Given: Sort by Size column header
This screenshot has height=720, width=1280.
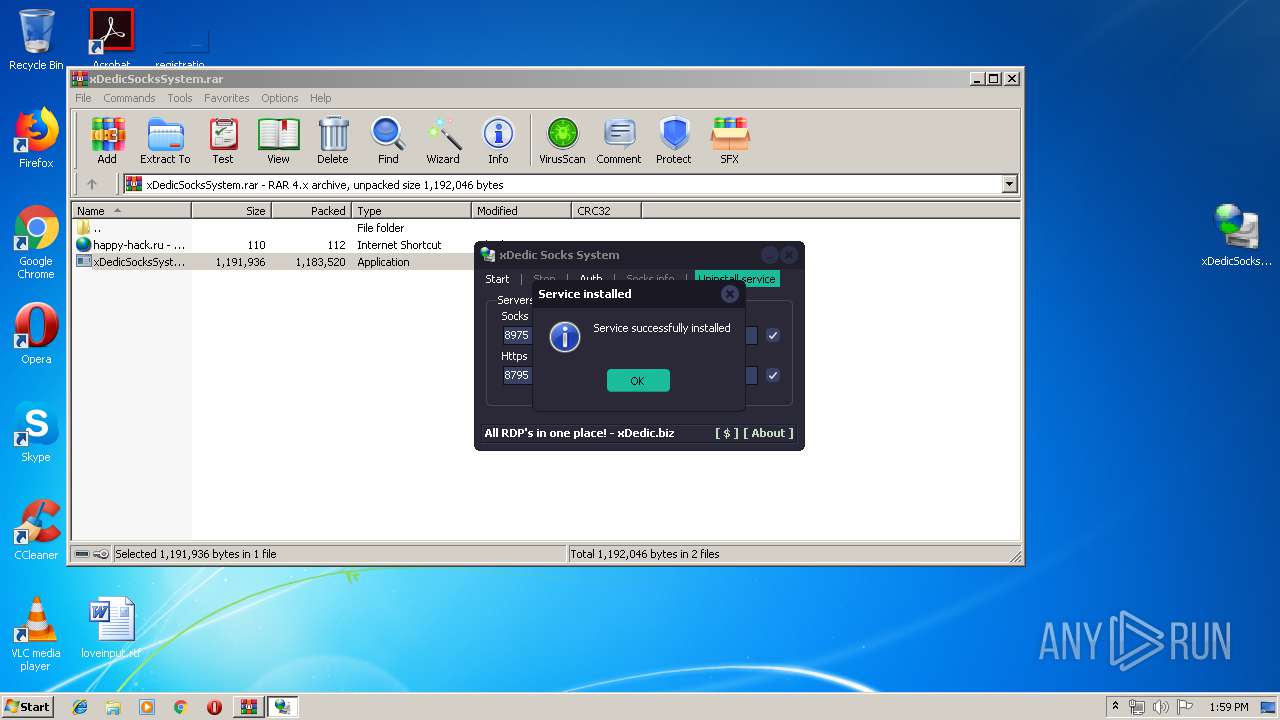Looking at the screenshot, I should [231, 210].
